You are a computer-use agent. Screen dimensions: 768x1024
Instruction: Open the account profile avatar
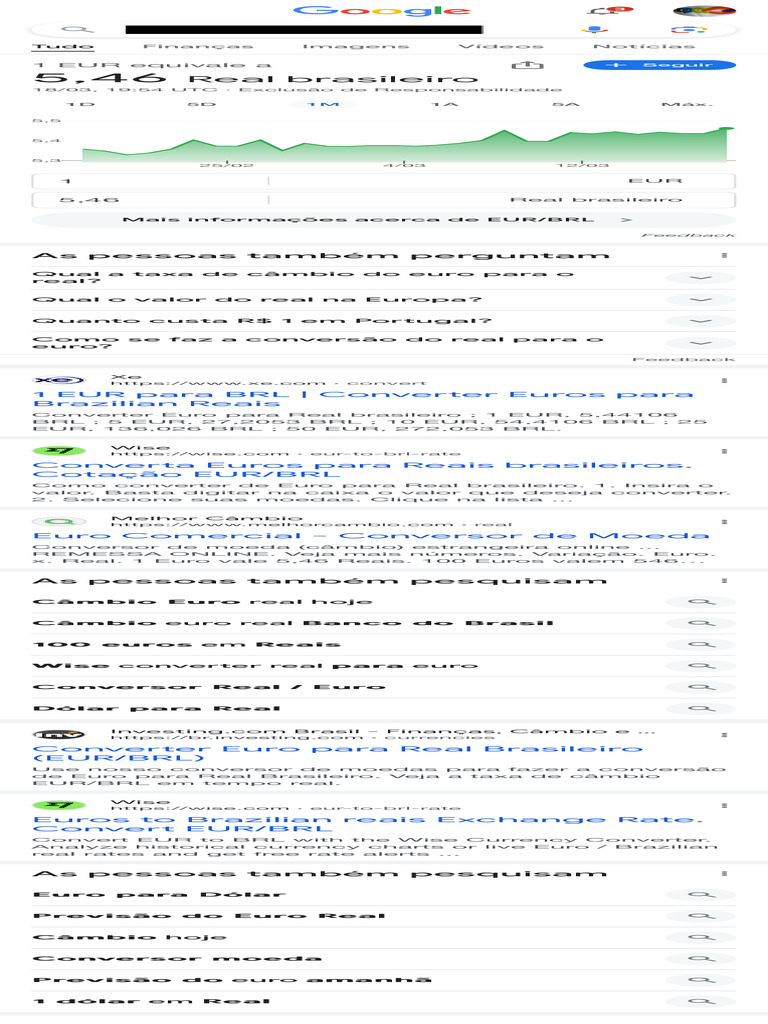(x=704, y=10)
